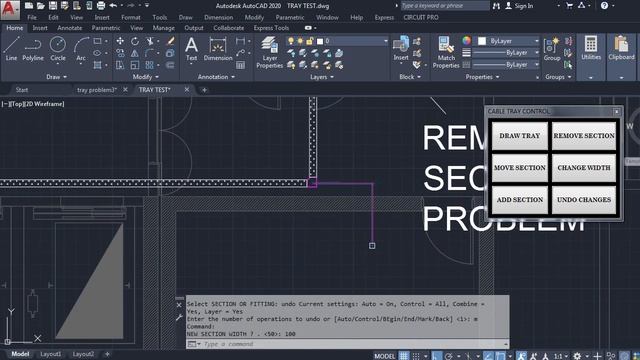640x360 pixels.
Task: Click the Group tool icon
Action: pyautogui.click(x=552, y=48)
